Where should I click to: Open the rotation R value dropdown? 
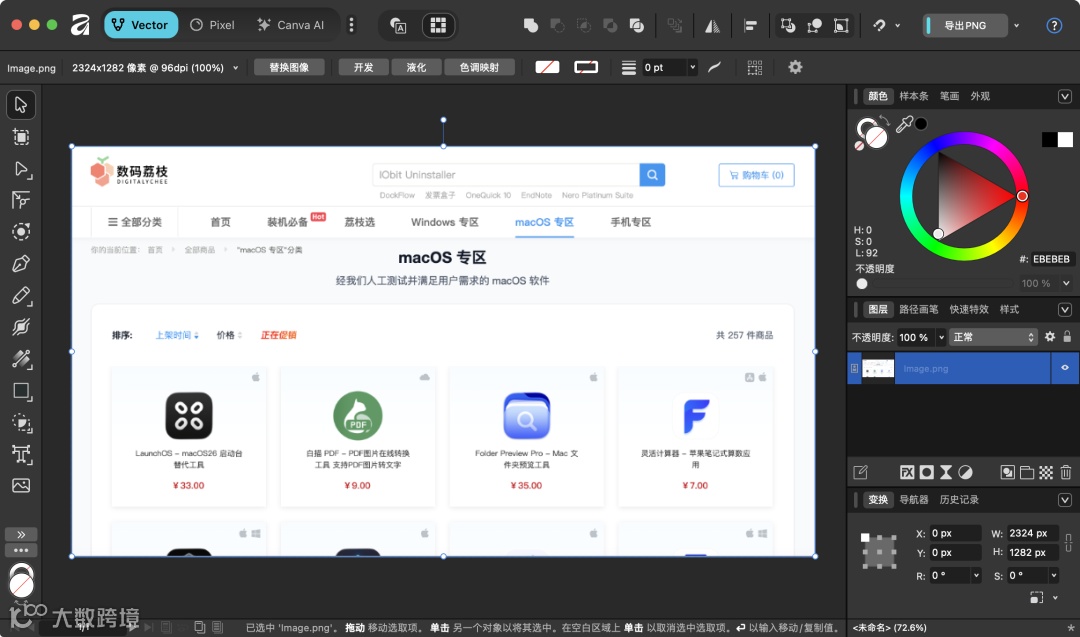(976, 575)
